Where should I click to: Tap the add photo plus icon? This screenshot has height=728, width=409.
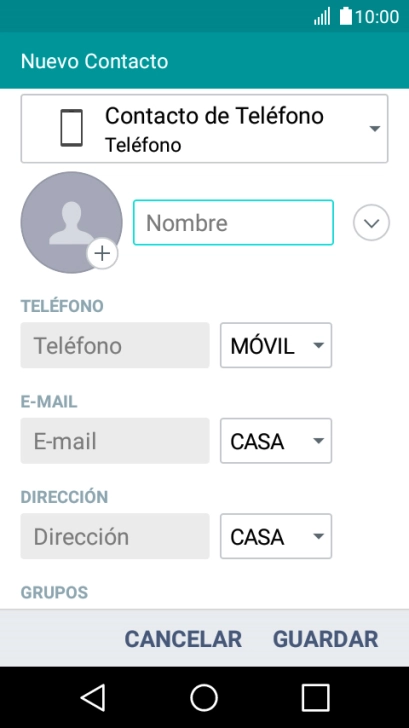point(103,254)
